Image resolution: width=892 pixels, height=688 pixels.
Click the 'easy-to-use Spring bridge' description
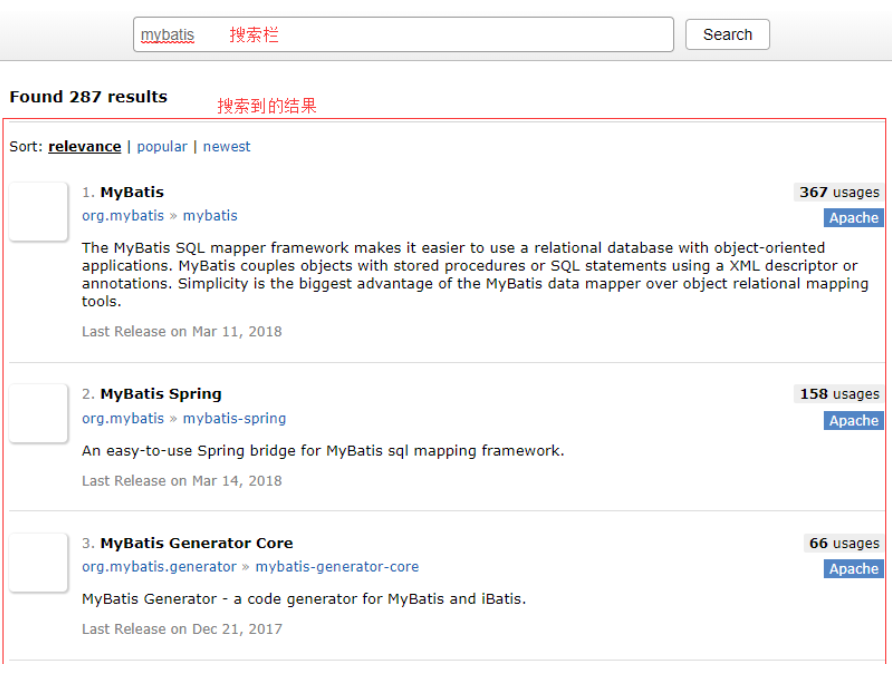point(323,451)
